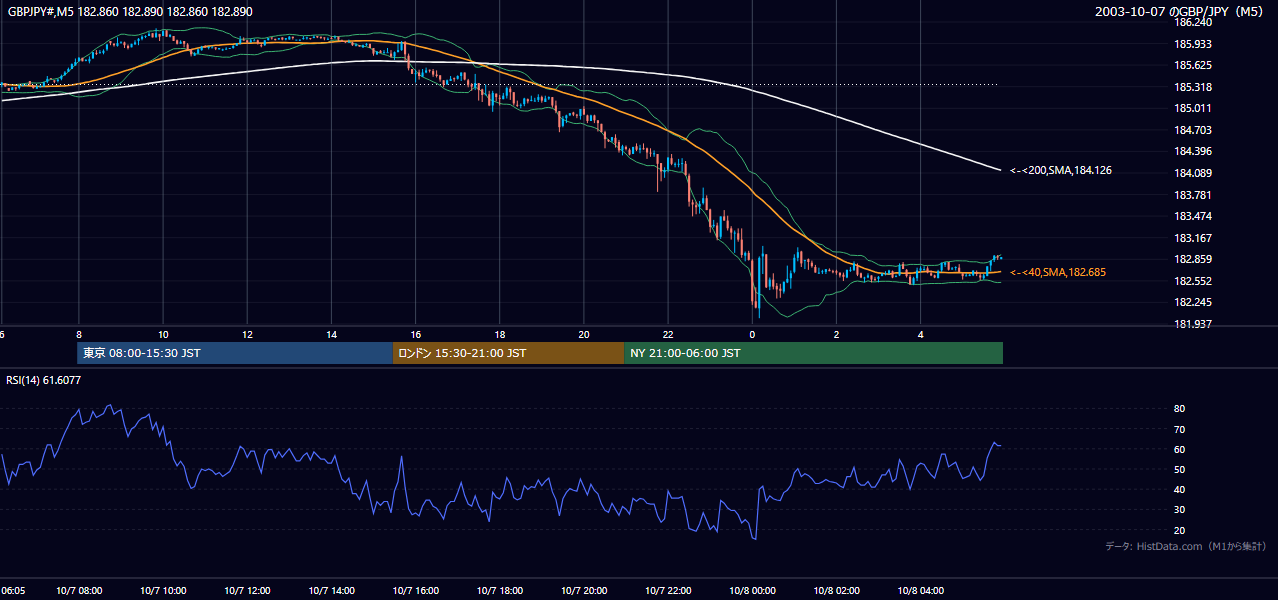Image resolution: width=1278 pixels, height=600 pixels.
Task: Click the HistData.com data source credit
Action: tap(1186, 546)
